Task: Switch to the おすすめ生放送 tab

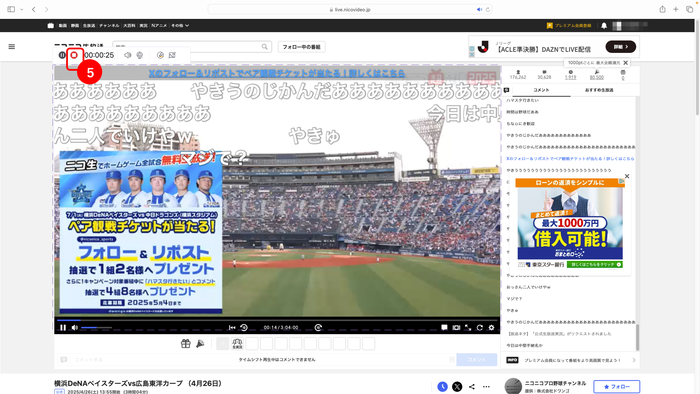Action: pyautogui.click(x=599, y=90)
